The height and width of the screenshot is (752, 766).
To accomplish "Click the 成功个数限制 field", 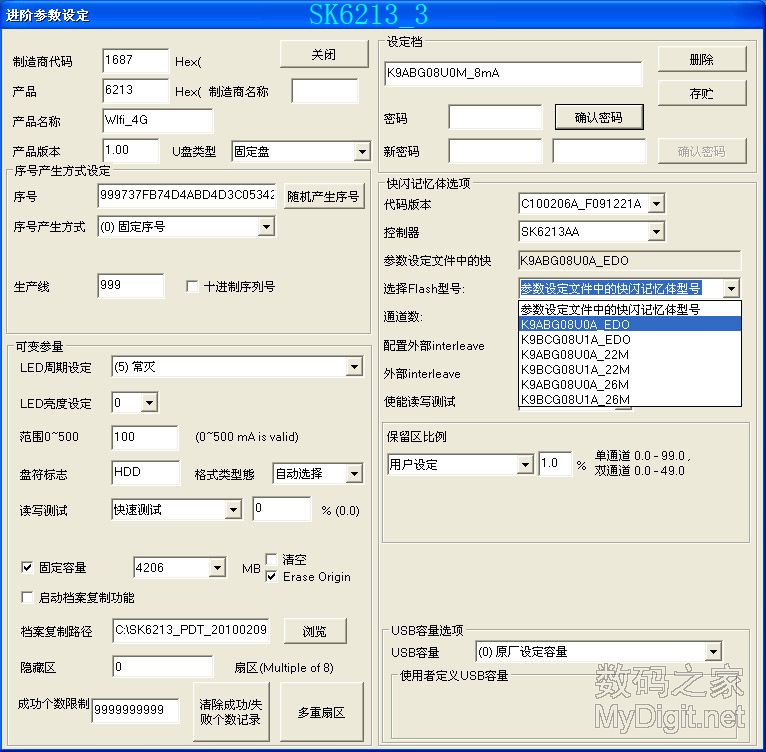I will [135, 710].
